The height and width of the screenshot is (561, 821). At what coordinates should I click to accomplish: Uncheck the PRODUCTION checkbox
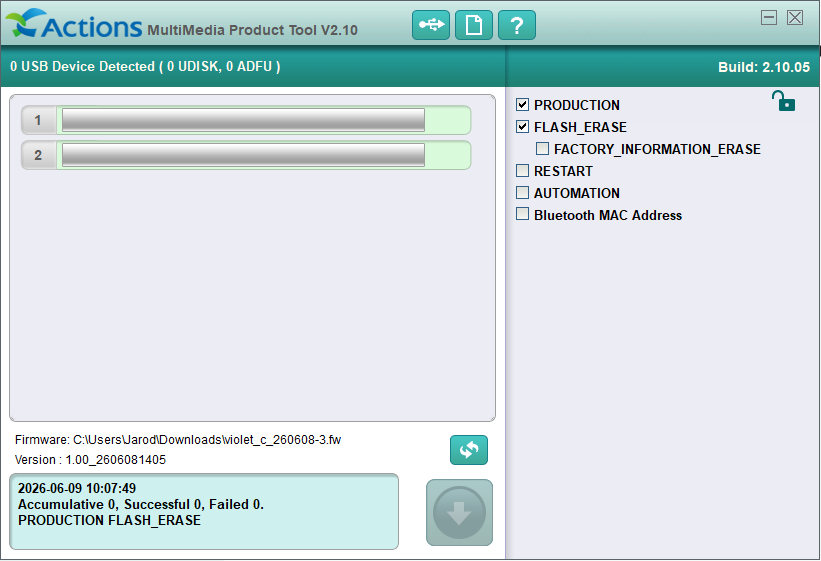pos(522,105)
